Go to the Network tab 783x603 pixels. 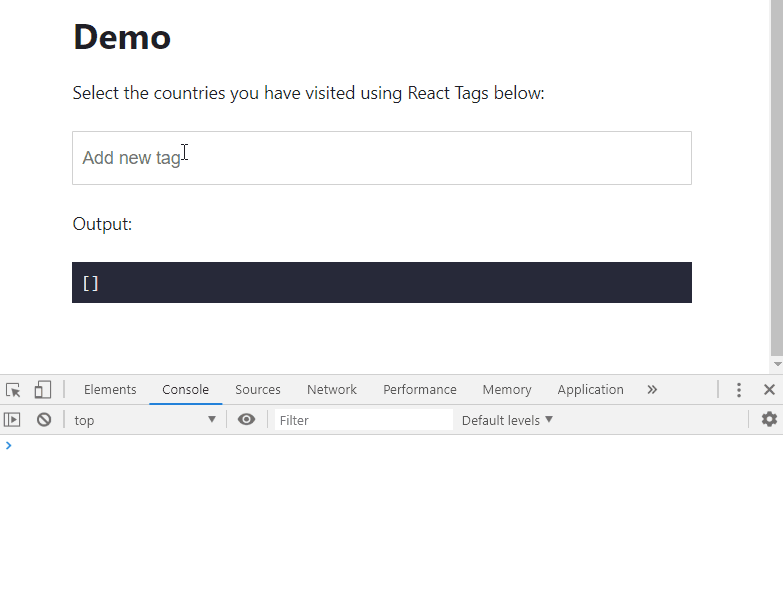point(332,390)
